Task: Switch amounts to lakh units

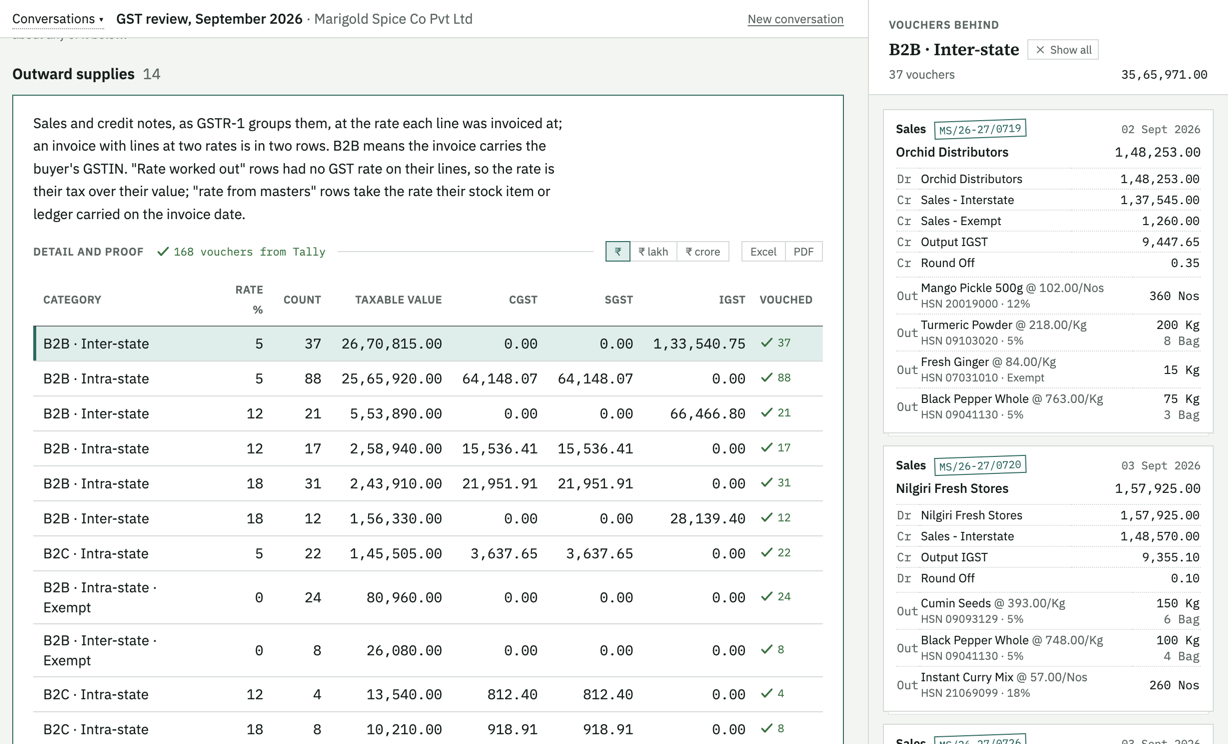Action: pyautogui.click(x=653, y=252)
